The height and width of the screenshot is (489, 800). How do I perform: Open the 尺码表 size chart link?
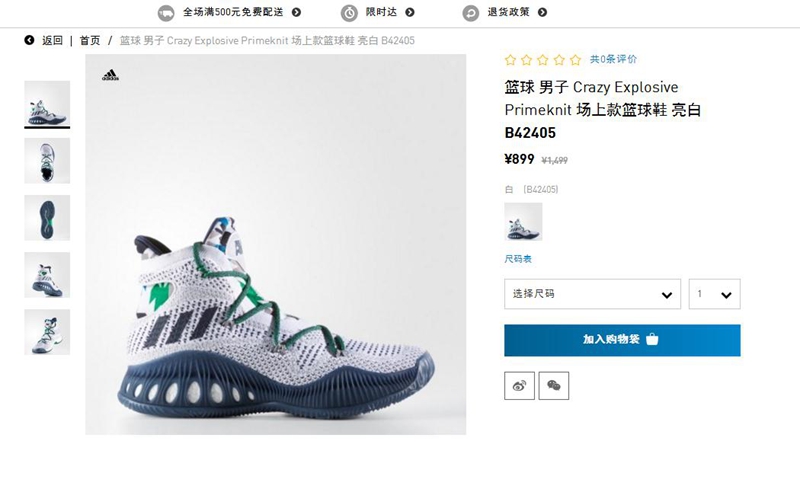tap(518, 259)
